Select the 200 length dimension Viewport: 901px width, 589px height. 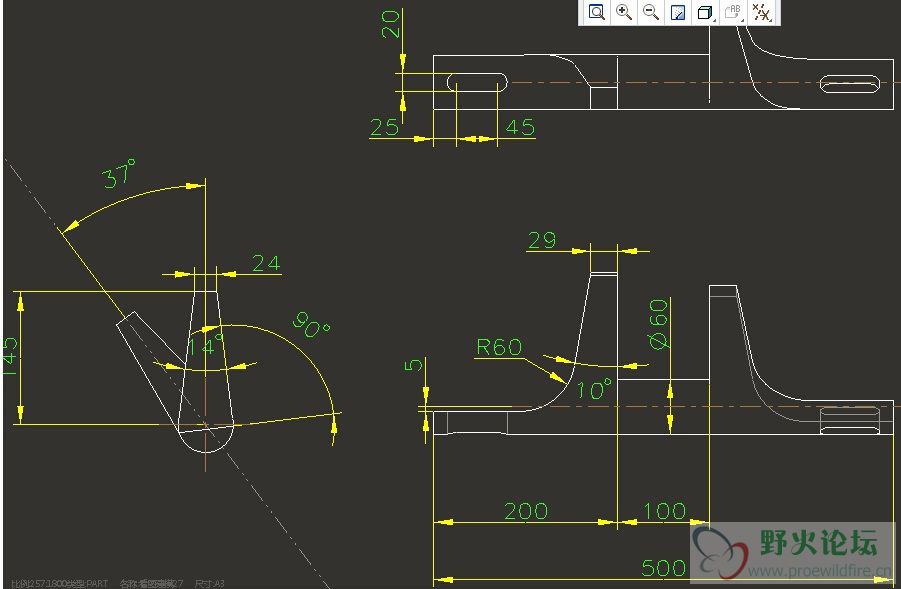526,511
